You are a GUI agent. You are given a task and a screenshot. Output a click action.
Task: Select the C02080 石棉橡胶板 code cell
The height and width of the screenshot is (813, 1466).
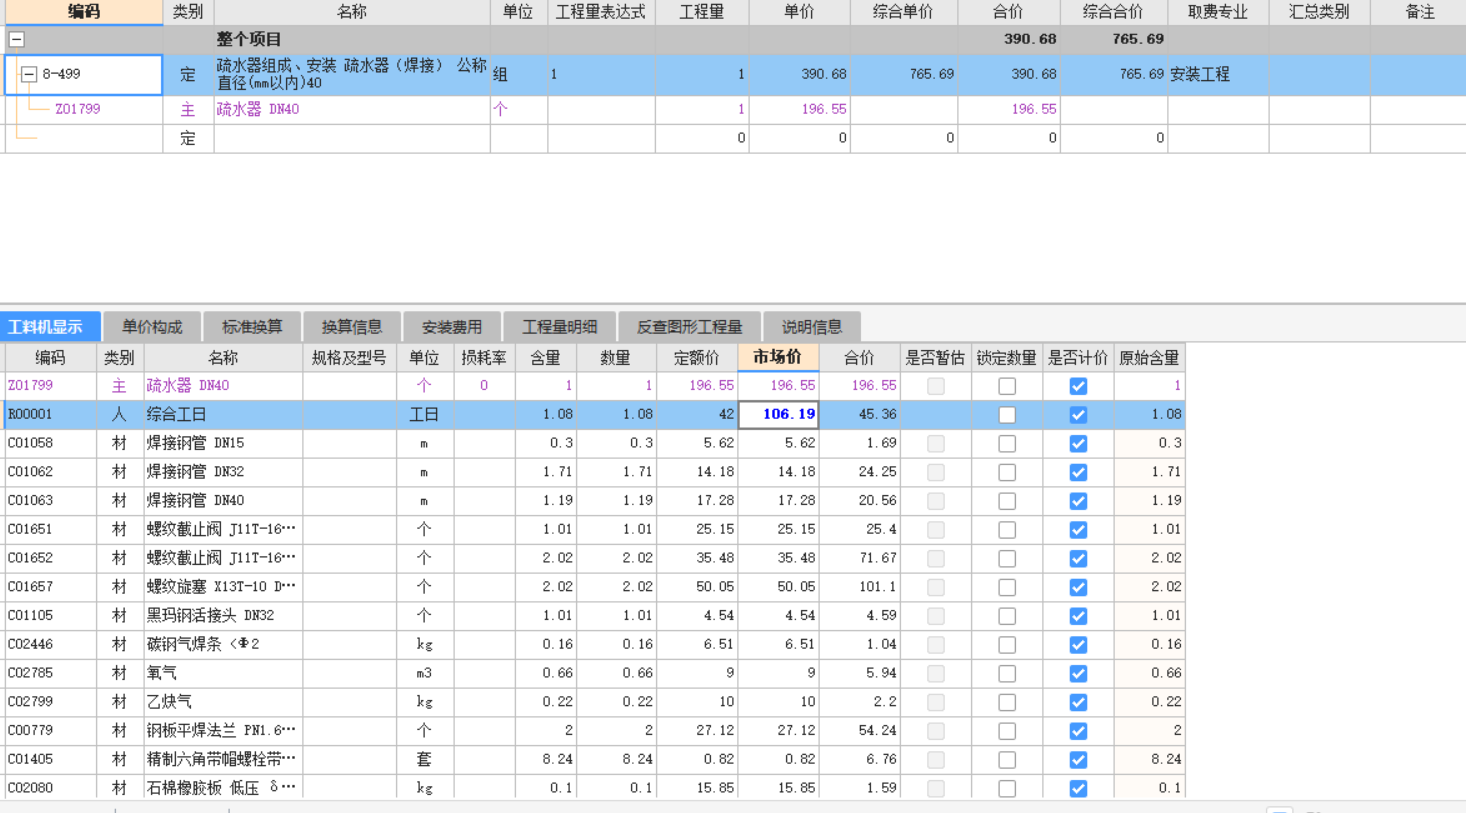point(50,788)
